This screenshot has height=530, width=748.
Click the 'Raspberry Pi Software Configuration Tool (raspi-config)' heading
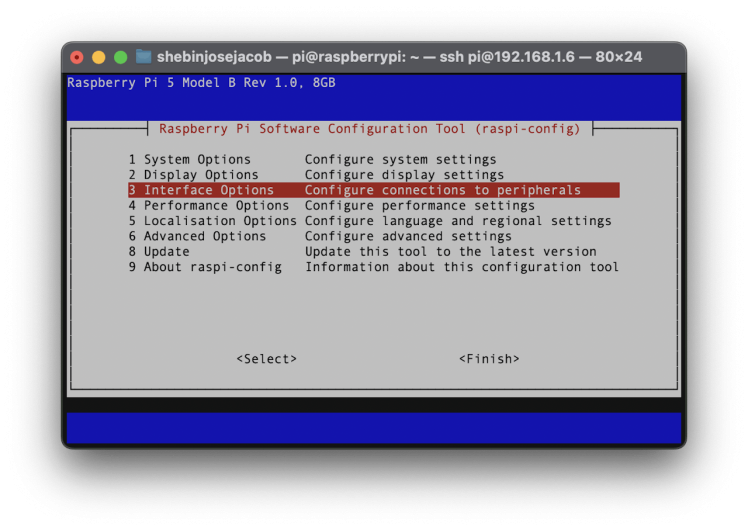point(370,129)
